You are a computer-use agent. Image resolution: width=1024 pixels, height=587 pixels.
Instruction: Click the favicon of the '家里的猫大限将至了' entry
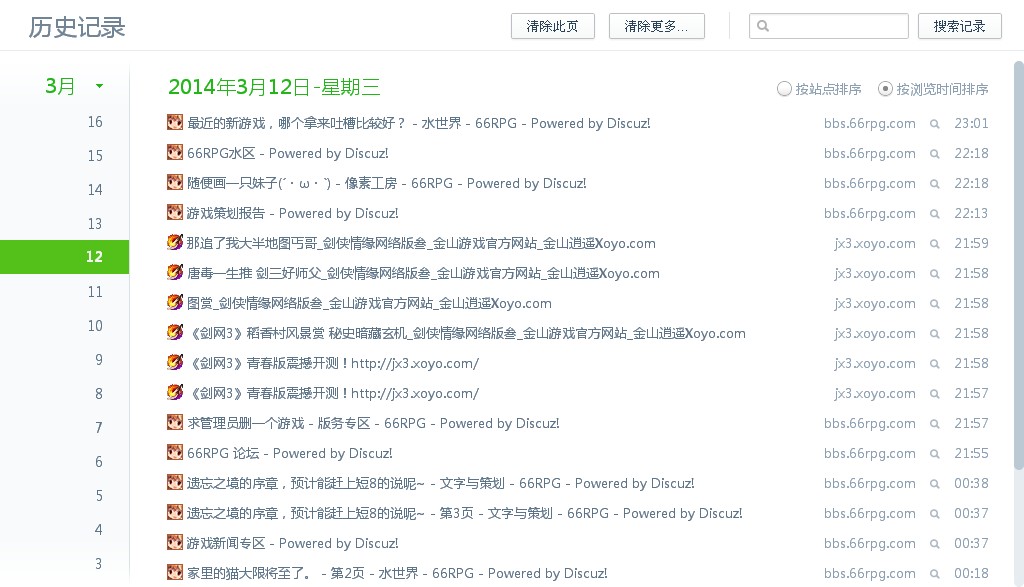click(x=174, y=573)
